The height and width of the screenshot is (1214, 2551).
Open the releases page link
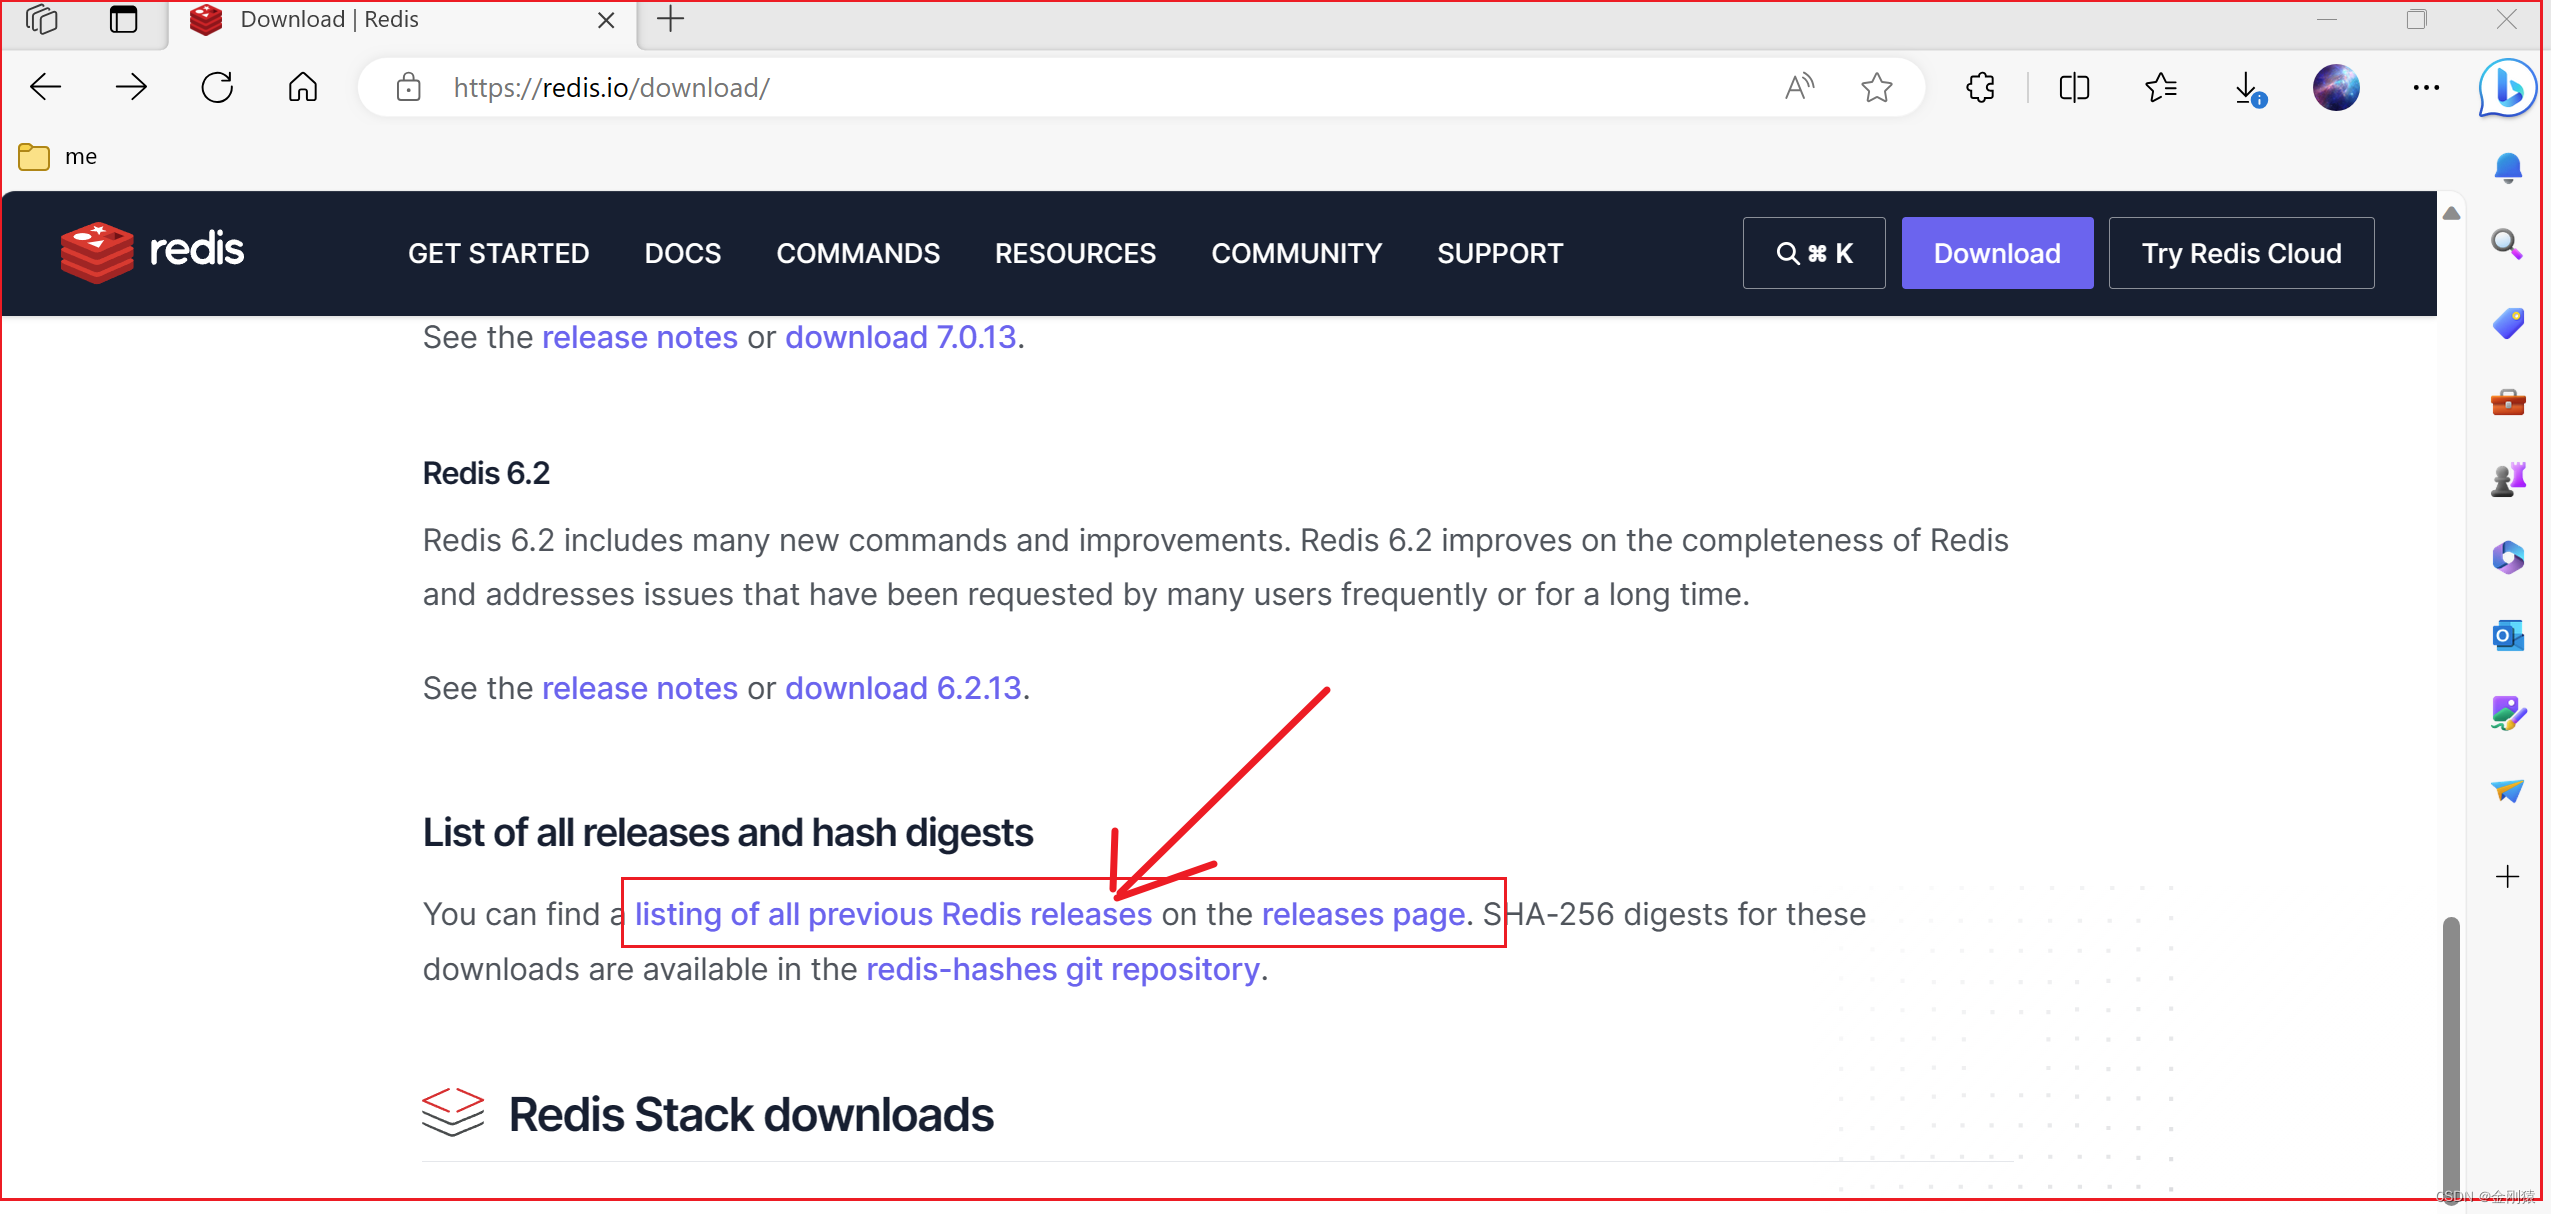(x=1363, y=915)
